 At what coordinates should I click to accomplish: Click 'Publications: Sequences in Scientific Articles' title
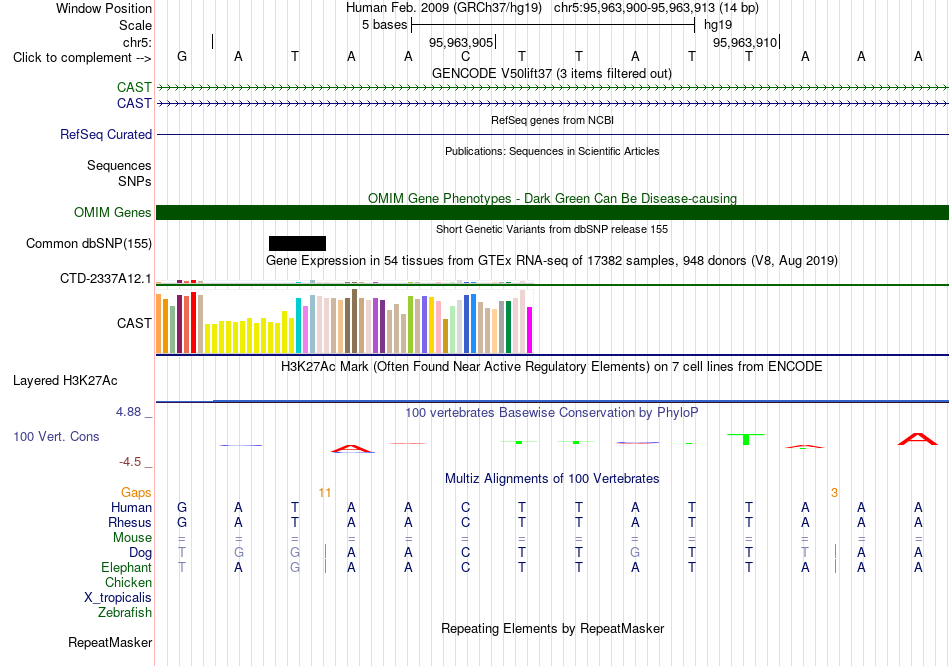pos(552,151)
